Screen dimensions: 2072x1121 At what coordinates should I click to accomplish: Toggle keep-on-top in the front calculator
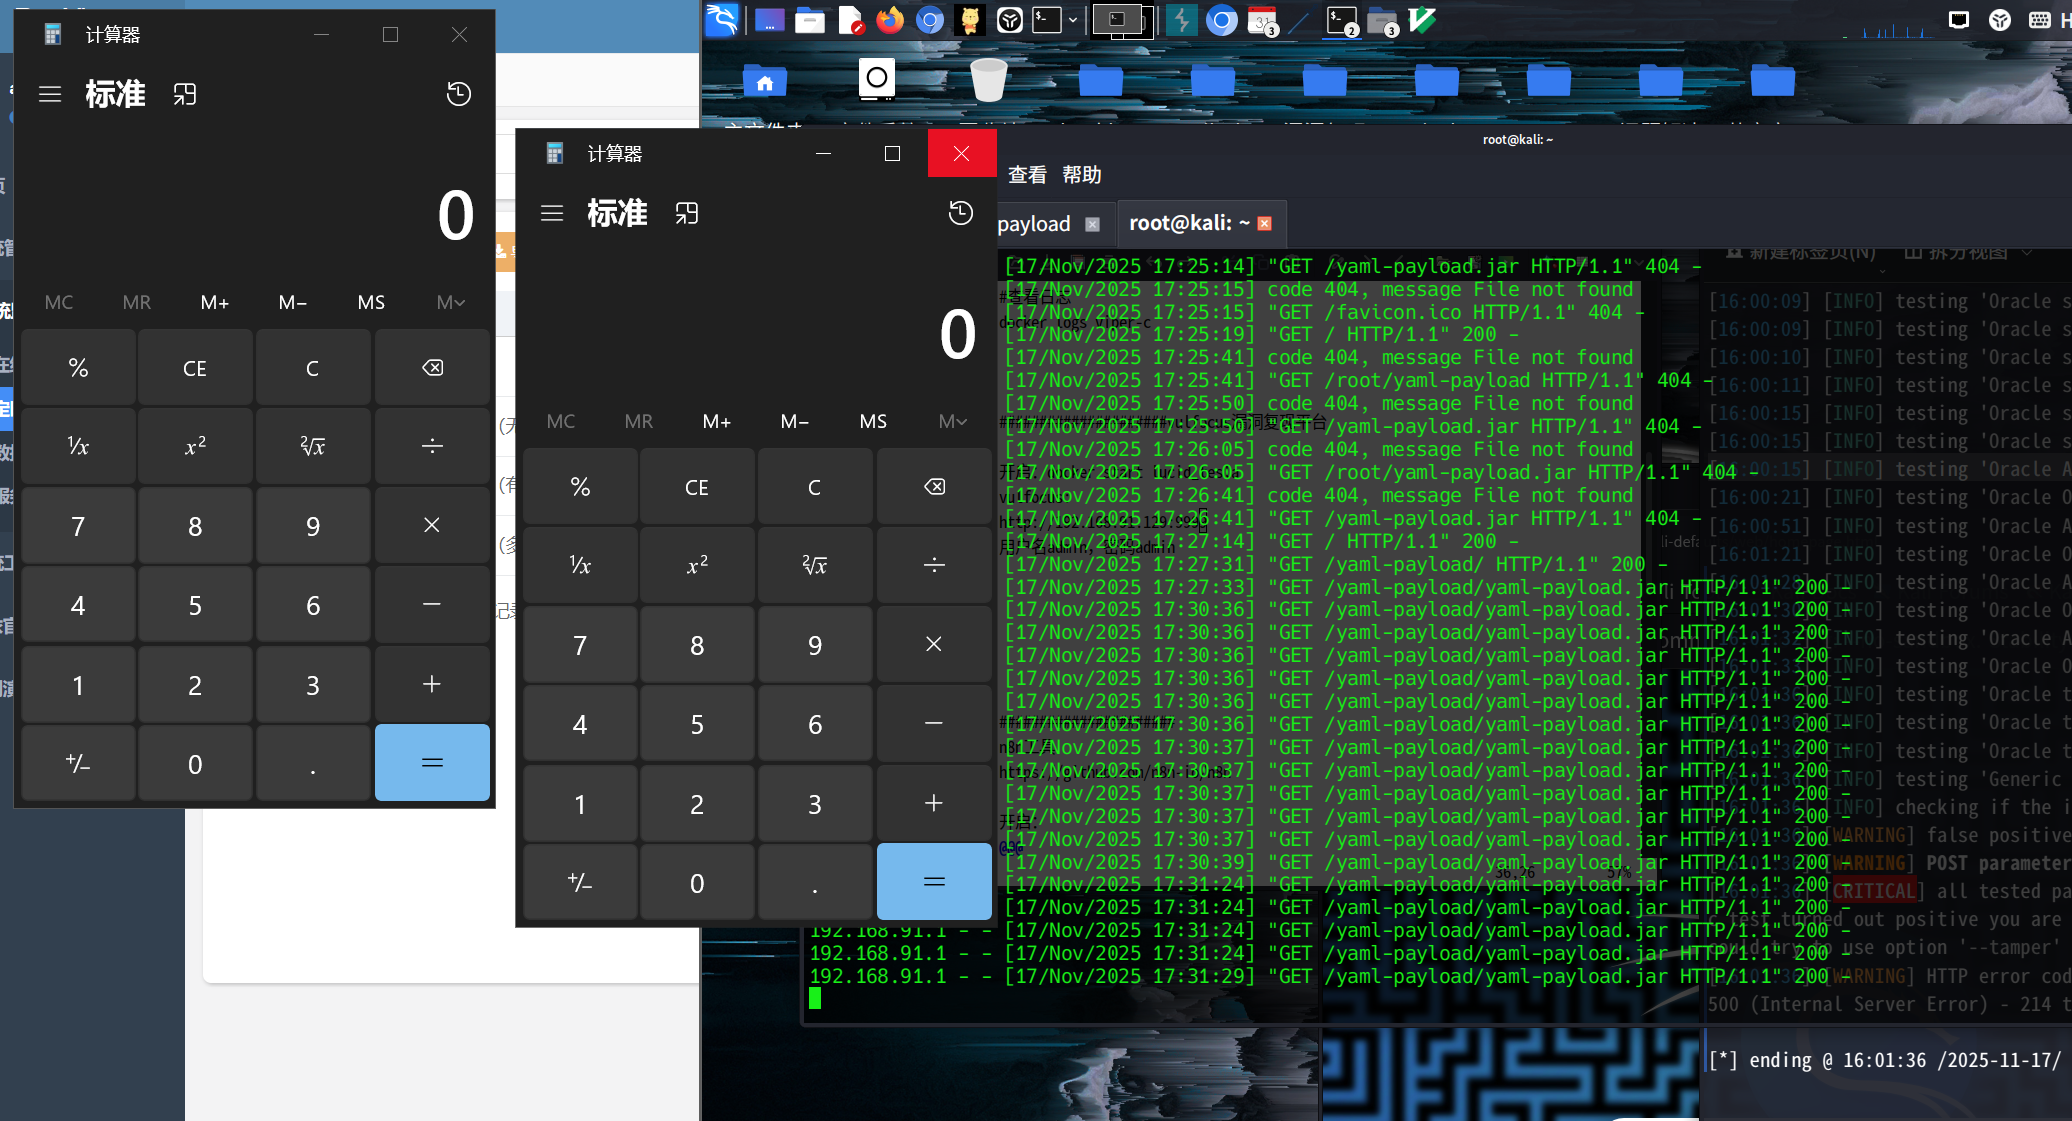(x=686, y=213)
